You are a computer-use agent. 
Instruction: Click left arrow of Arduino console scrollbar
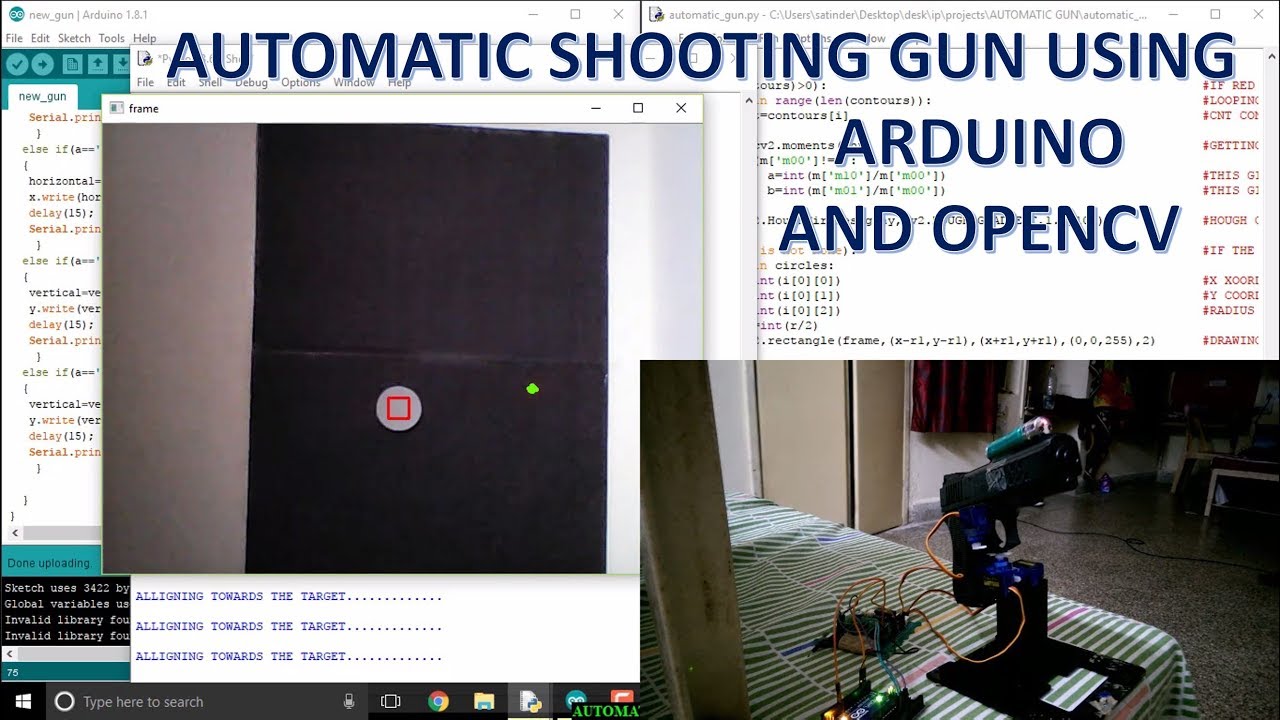coord(12,653)
